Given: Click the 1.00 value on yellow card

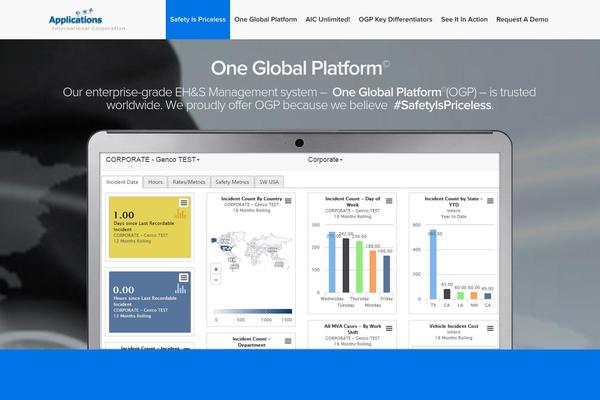Looking at the screenshot, I should (x=124, y=215).
